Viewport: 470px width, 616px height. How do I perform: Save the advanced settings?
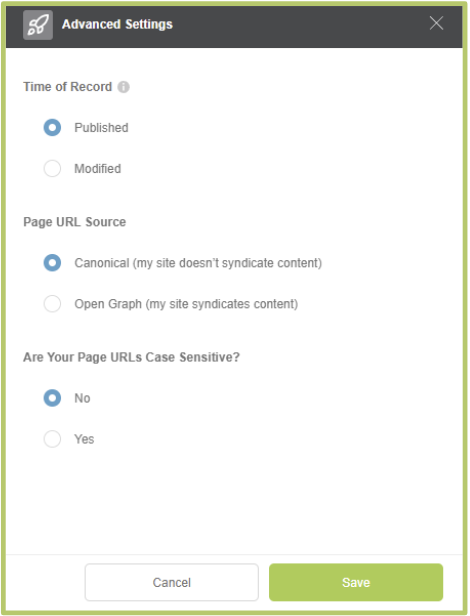click(356, 582)
